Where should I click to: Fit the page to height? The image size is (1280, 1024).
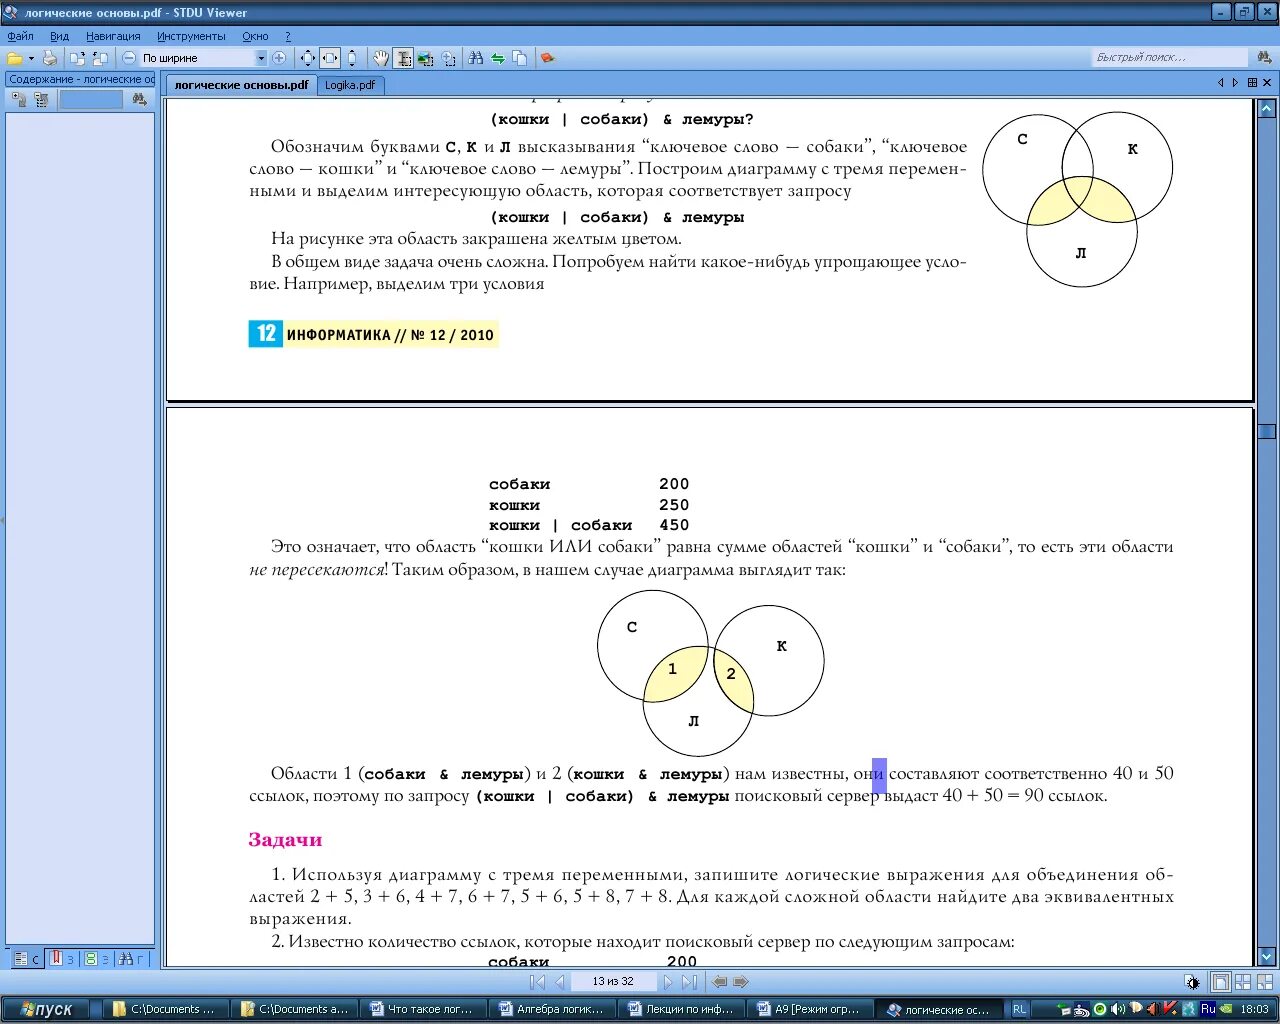351,58
